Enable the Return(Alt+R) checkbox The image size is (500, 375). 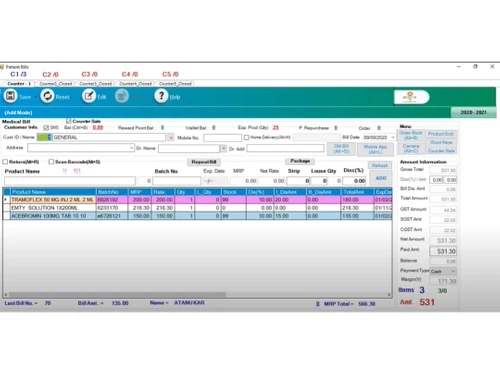5,162
